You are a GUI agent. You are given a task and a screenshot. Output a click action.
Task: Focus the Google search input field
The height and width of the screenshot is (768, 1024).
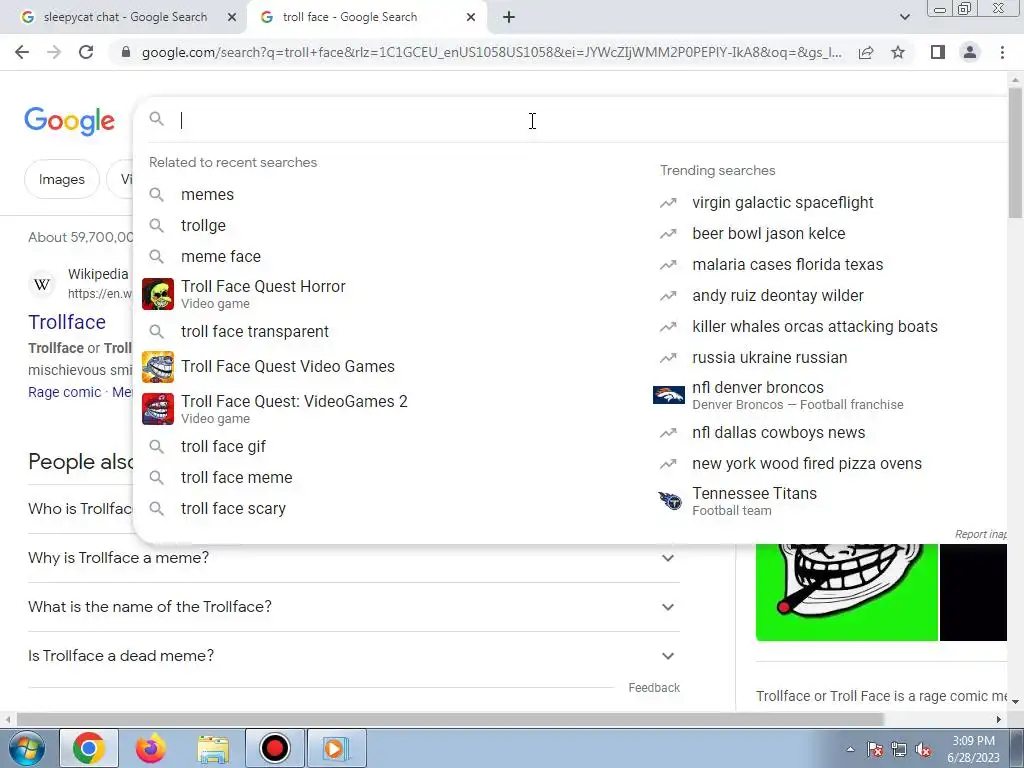point(588,120)
